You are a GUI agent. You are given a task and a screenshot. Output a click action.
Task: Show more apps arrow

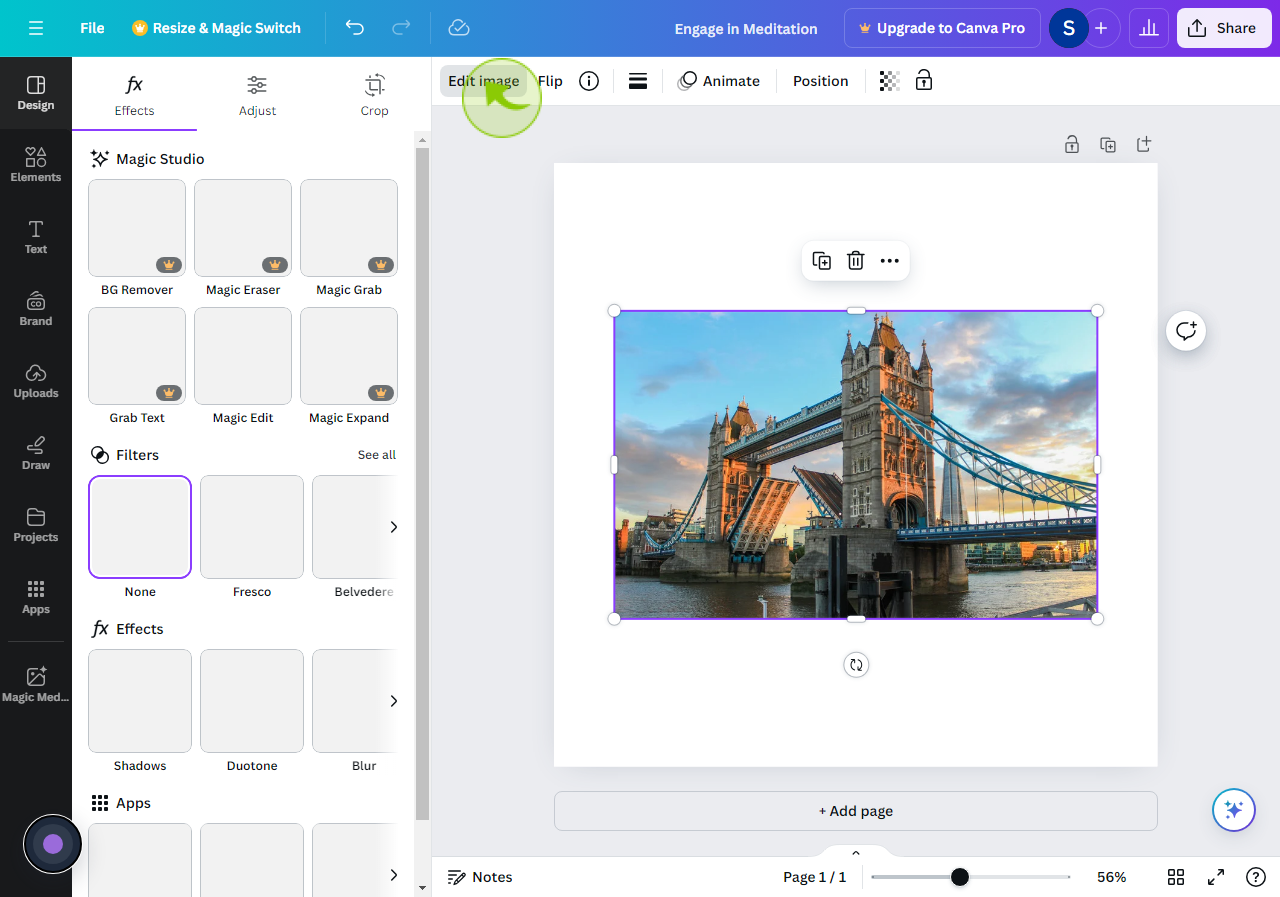click(x=393, y=875)
